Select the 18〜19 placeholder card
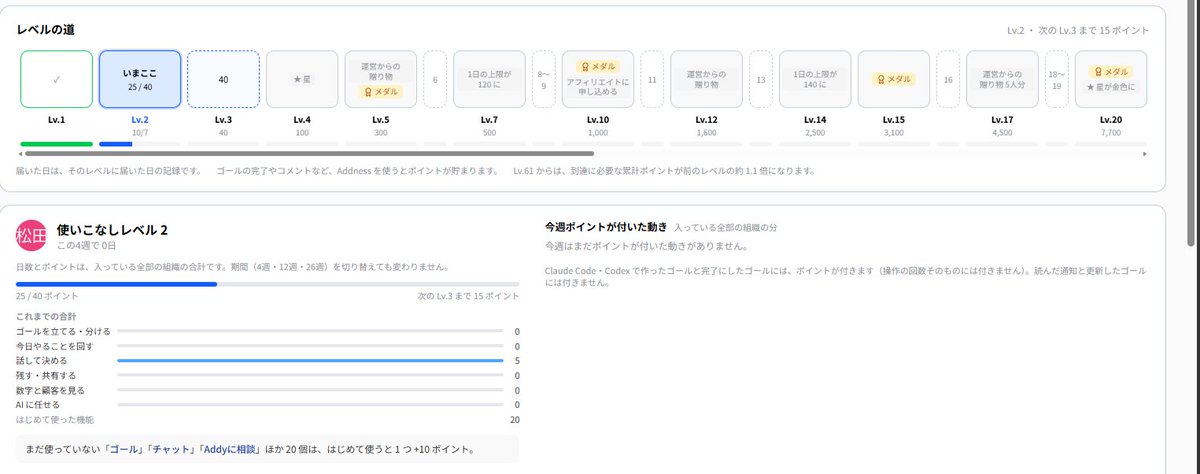1200x474 pixels. (x=1057, y=79)
